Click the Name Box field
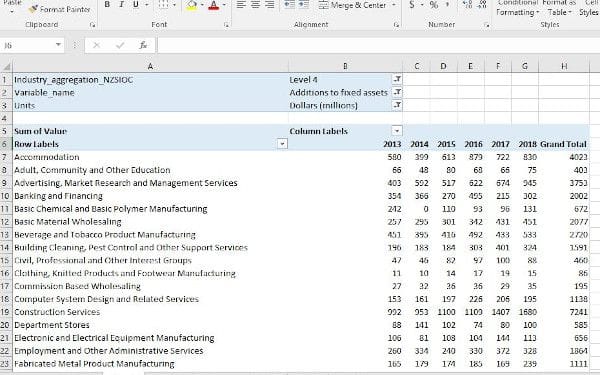The width and height of the screenshot is (600, 375). 28,45
